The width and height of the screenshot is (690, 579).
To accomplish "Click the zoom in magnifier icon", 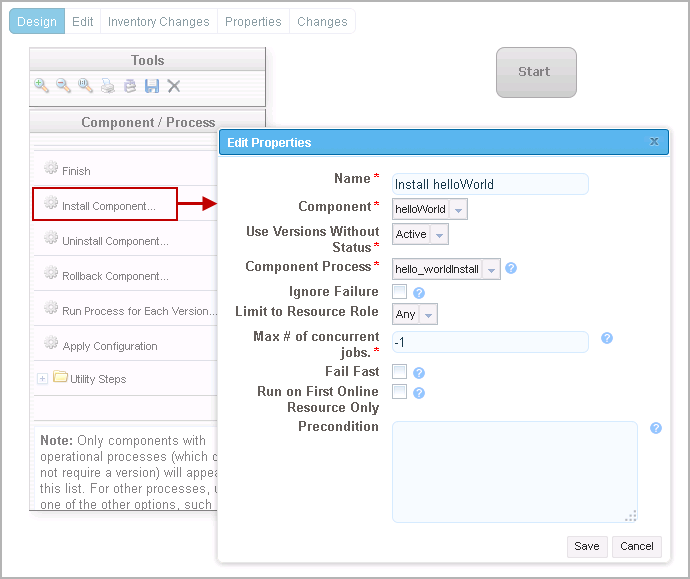I will [x=41, y=86].
